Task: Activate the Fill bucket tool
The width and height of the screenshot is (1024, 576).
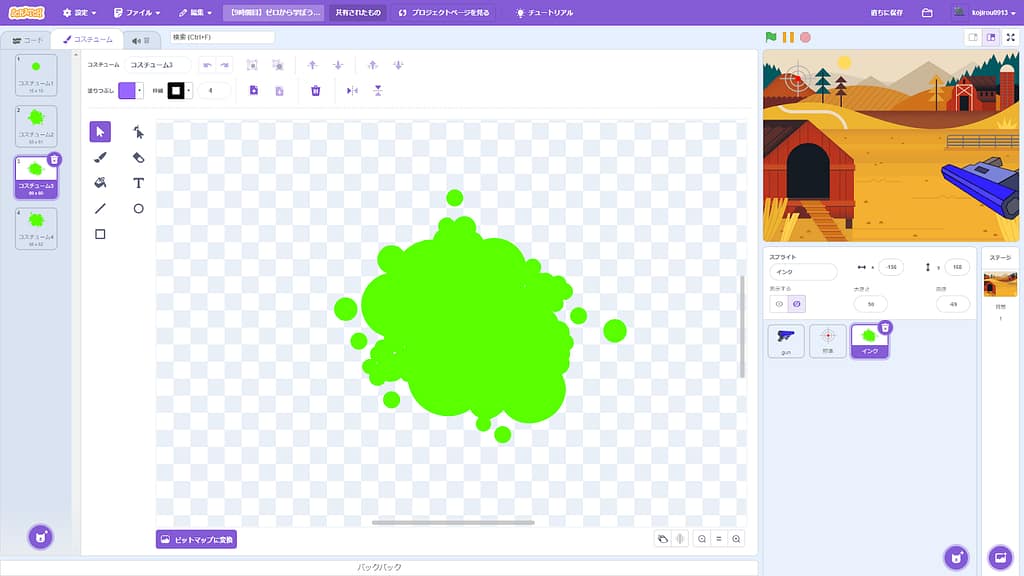Action: [x=100, y=183]
